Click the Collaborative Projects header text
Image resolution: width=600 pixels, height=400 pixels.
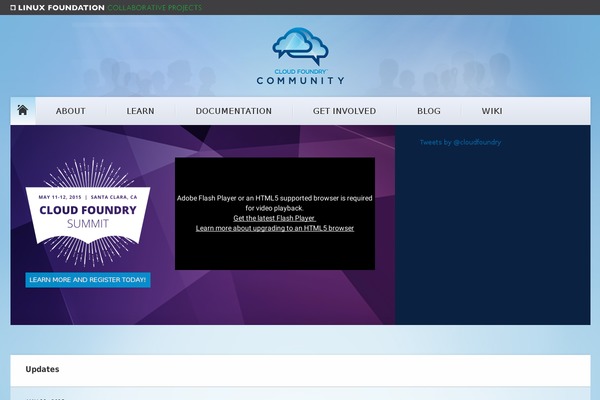(155, 8)
